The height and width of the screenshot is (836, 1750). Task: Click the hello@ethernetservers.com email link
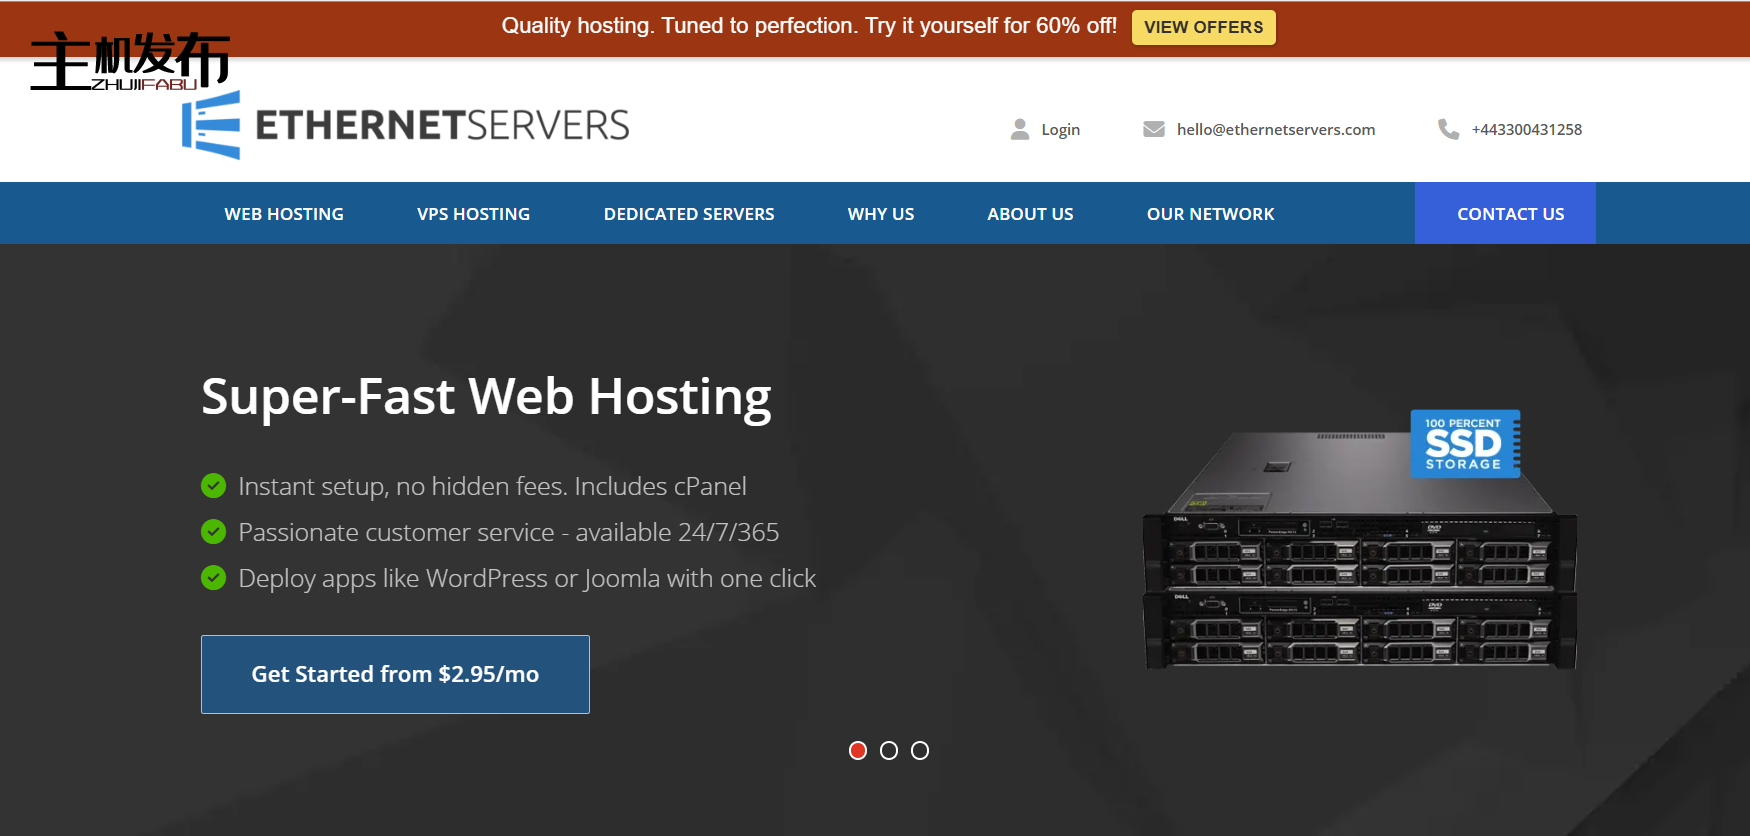[1276, 130]
